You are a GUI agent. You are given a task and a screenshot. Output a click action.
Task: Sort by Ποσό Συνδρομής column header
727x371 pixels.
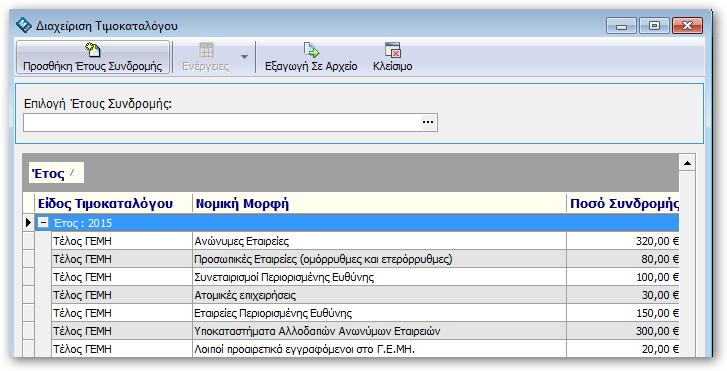623,204
